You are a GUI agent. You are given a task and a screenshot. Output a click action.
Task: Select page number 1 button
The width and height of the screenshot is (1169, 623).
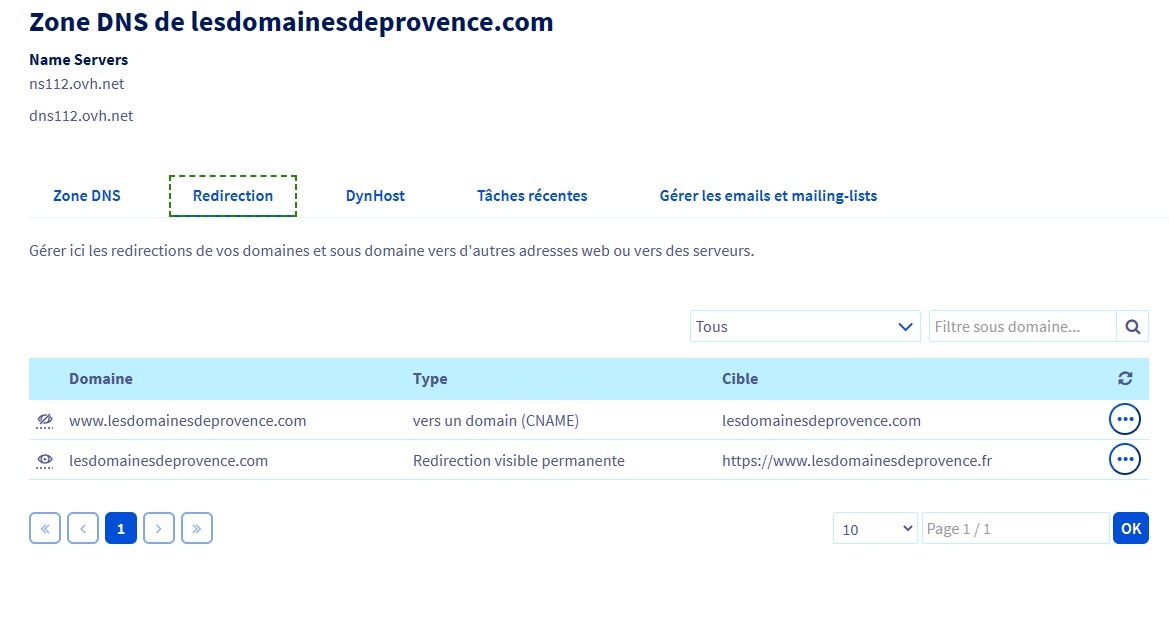121,528
